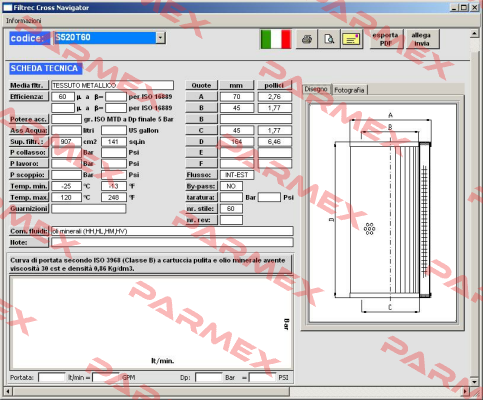Click the quote D pollici field 6,46
This screenshot has height=400, width=483.
tap(275, 142)
